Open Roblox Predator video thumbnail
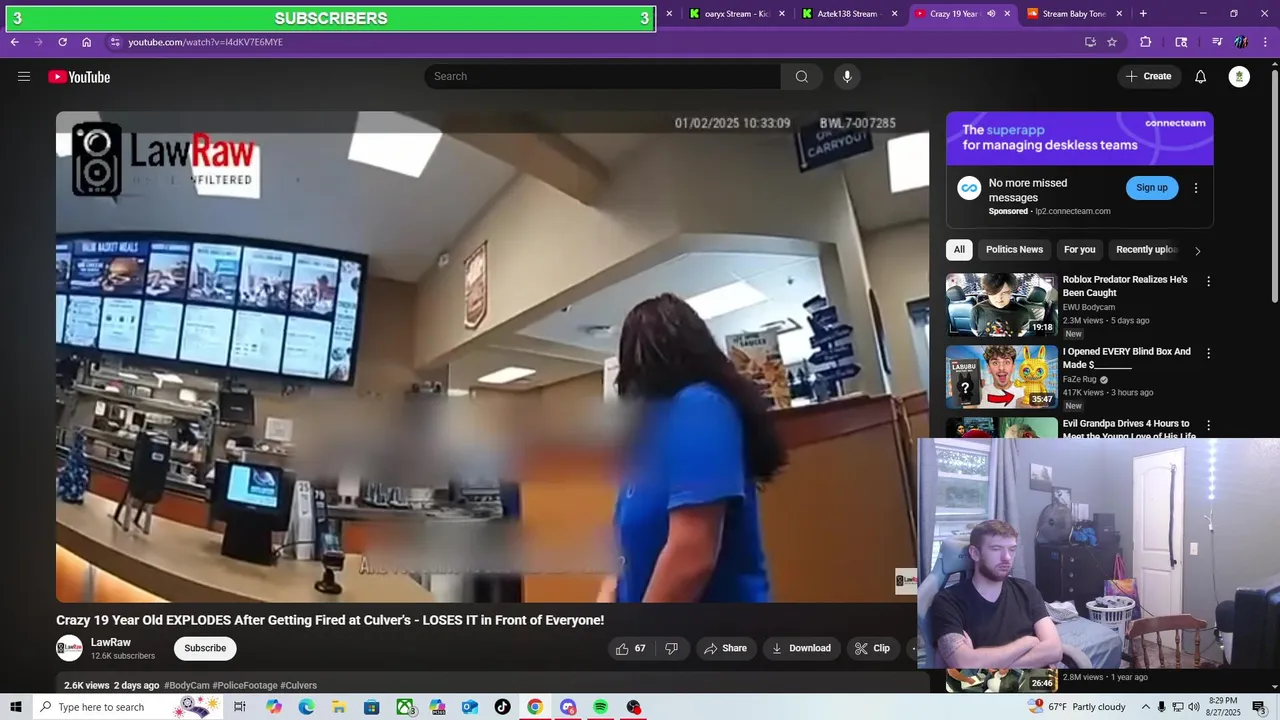This screenshot has width=1280, height=720. (1001, 305)
